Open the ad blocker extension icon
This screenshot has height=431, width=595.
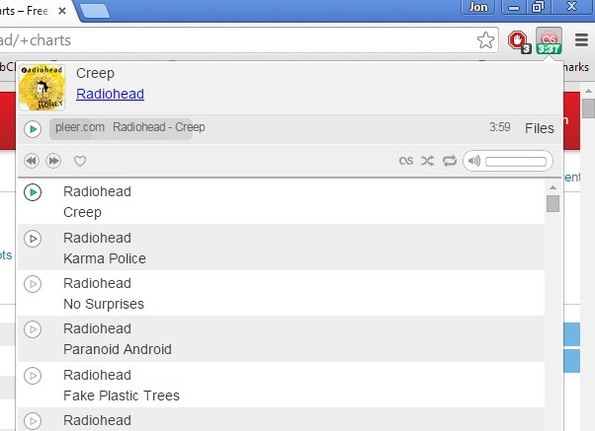(519, 41)
